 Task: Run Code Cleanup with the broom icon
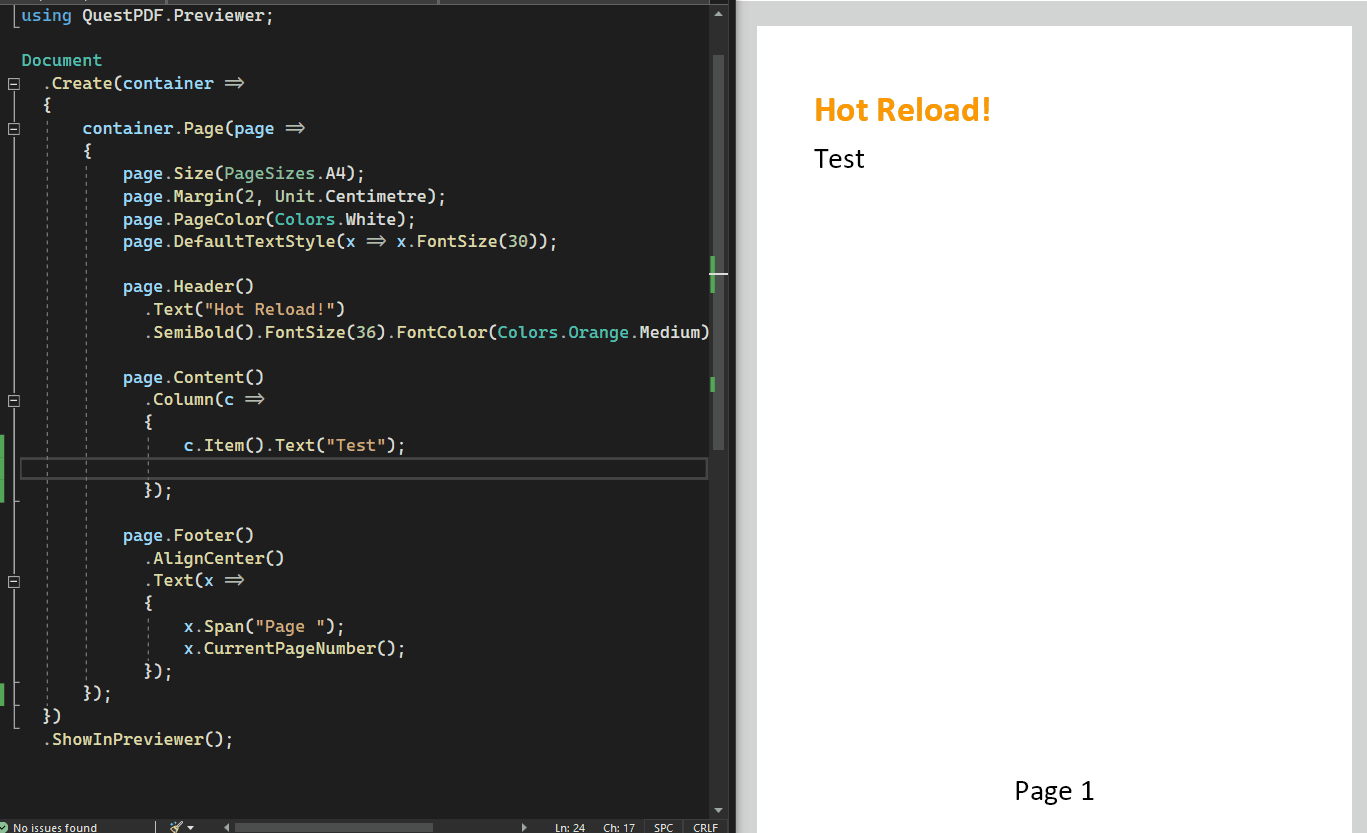[176, 827]
